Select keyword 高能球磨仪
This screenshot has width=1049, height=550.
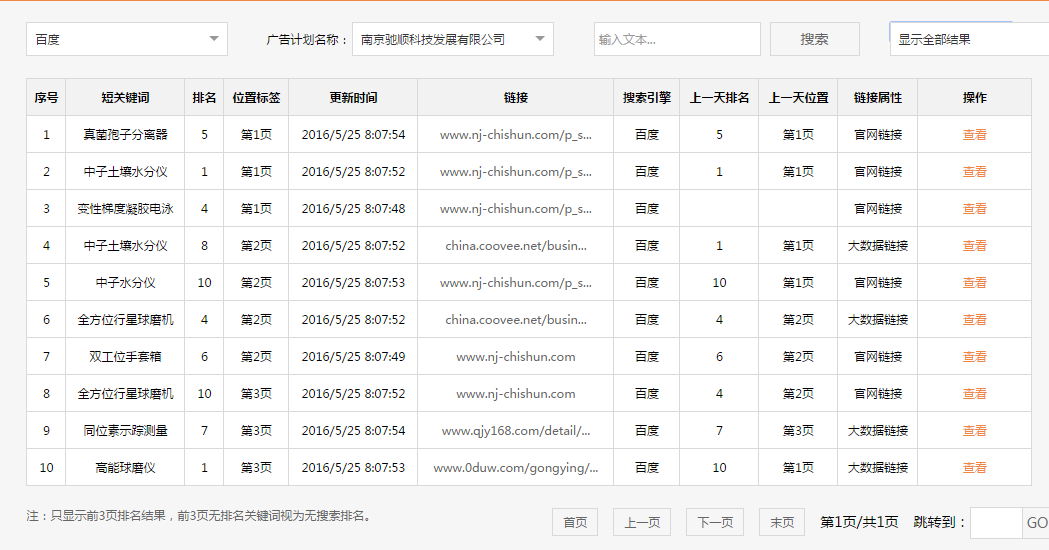[x=125, y=468]
